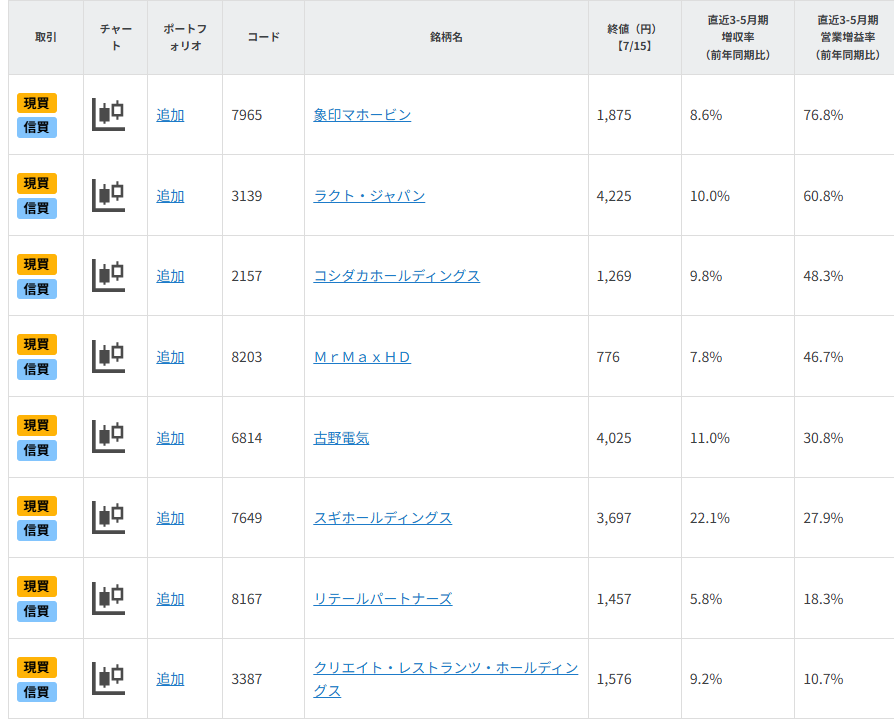Add 象印マホービン to portfolio via 追加
The width and height of the screenshot is (894, 719).
(170, 115)
